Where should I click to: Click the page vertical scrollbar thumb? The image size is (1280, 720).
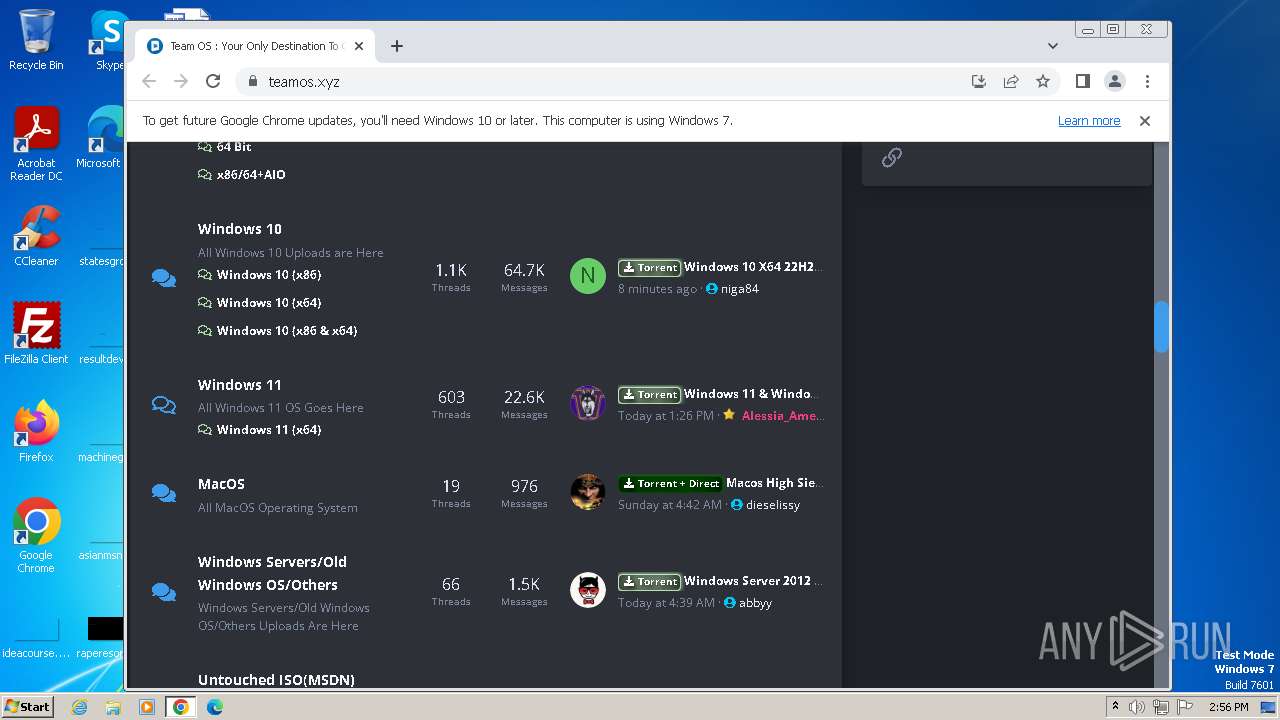click(x=1161, y=326)
